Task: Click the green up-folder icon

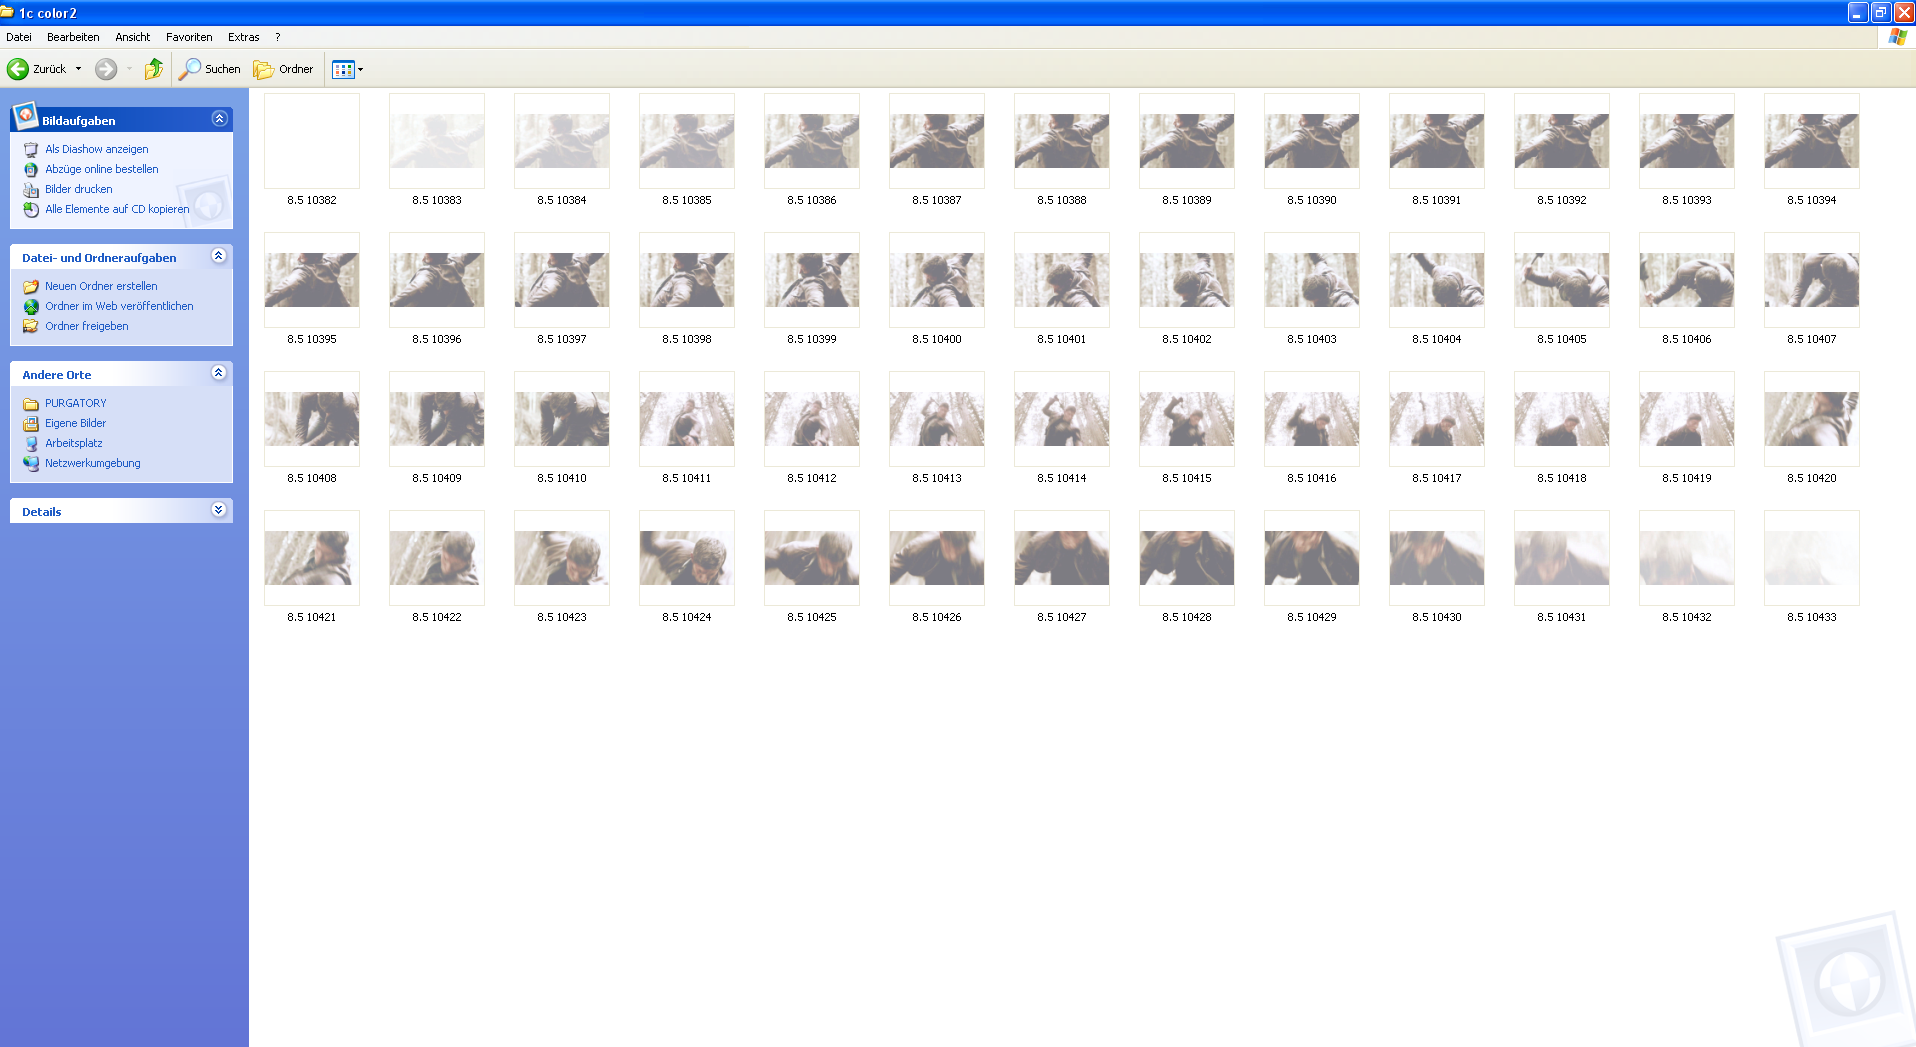Action: click(x=153, y=69)
